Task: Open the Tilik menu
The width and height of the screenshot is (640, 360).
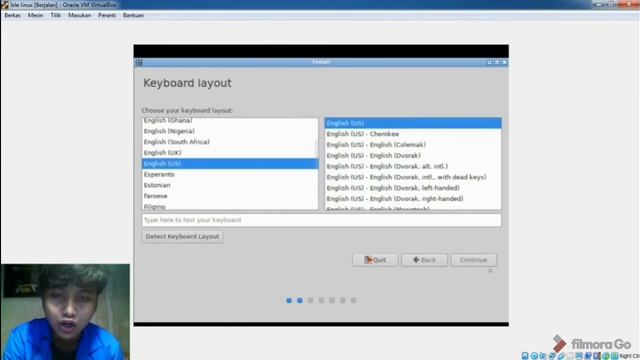Action: point(56,15)
